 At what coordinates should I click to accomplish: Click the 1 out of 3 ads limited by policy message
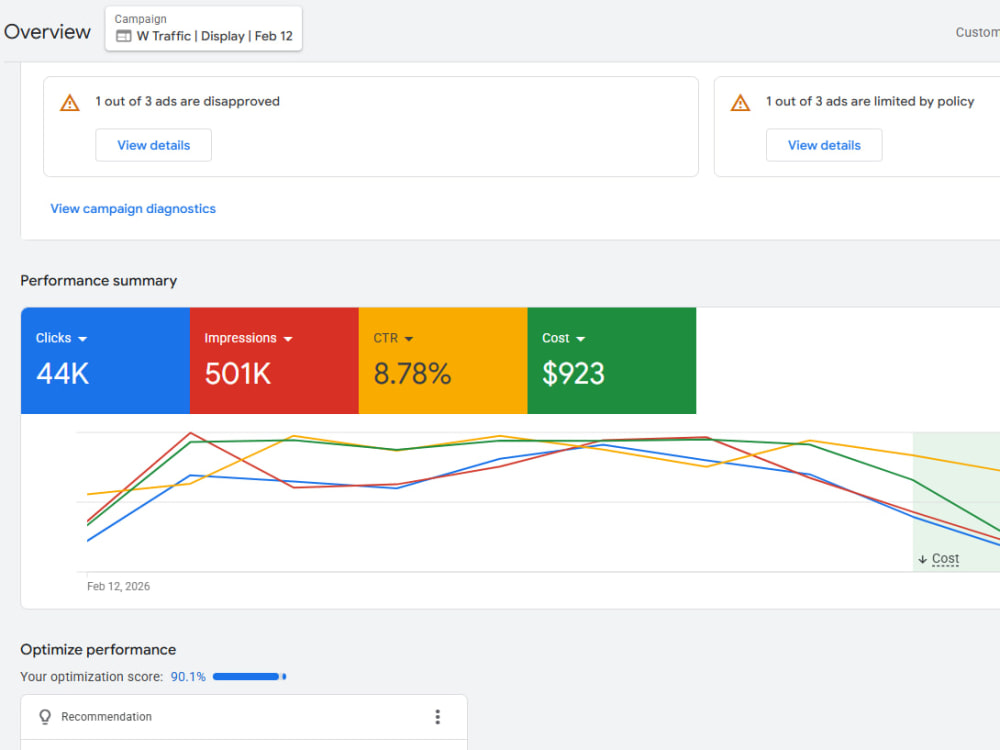click(870, 101)
